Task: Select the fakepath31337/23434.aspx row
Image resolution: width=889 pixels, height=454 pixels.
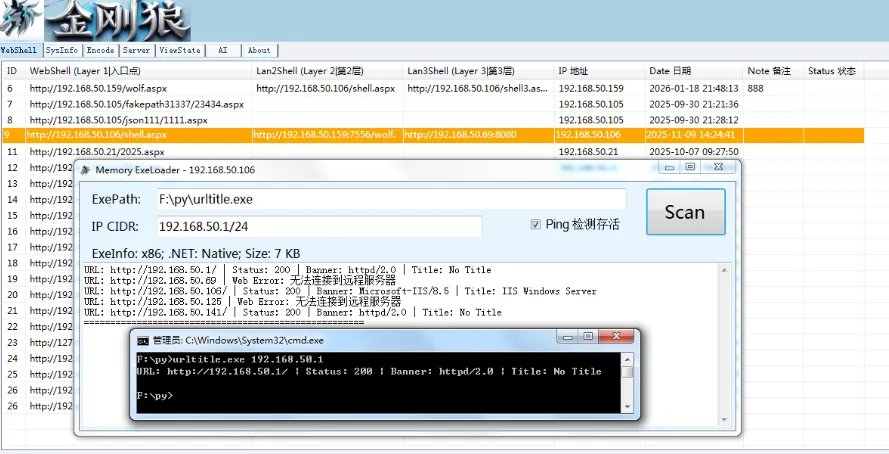Action: pyautogui.click(x=433, y=104)
